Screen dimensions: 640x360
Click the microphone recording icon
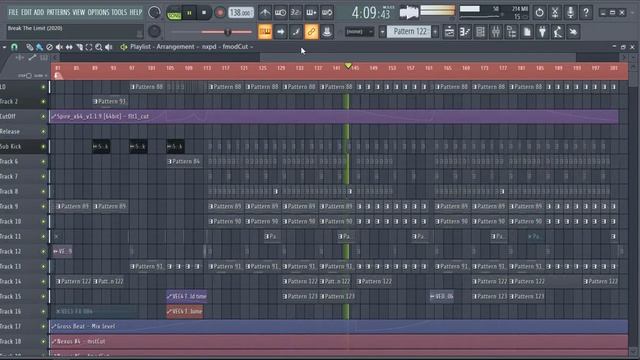(570, 13)
